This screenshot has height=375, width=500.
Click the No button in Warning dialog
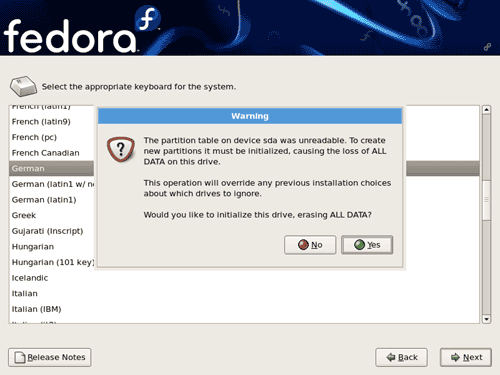(x=310, y=245)
